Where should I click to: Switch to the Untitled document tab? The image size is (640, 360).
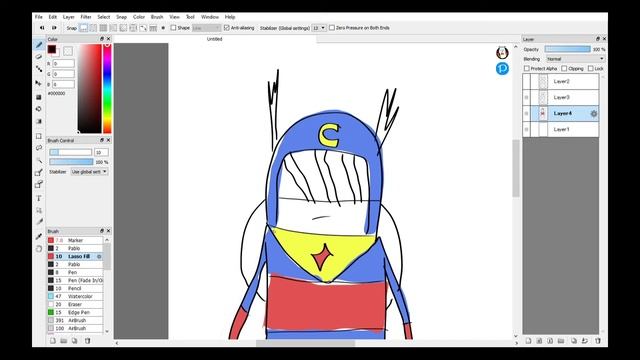[x=214, y=39]
